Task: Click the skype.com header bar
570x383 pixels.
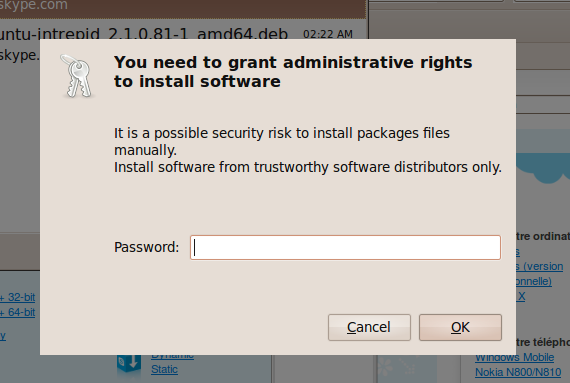Action: (182, 7)
